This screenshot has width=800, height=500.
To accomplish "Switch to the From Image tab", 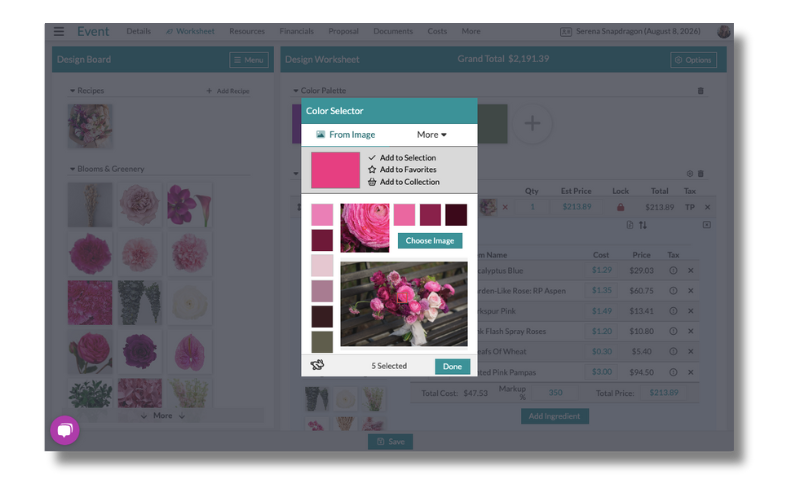I will (x=346, y=135).
